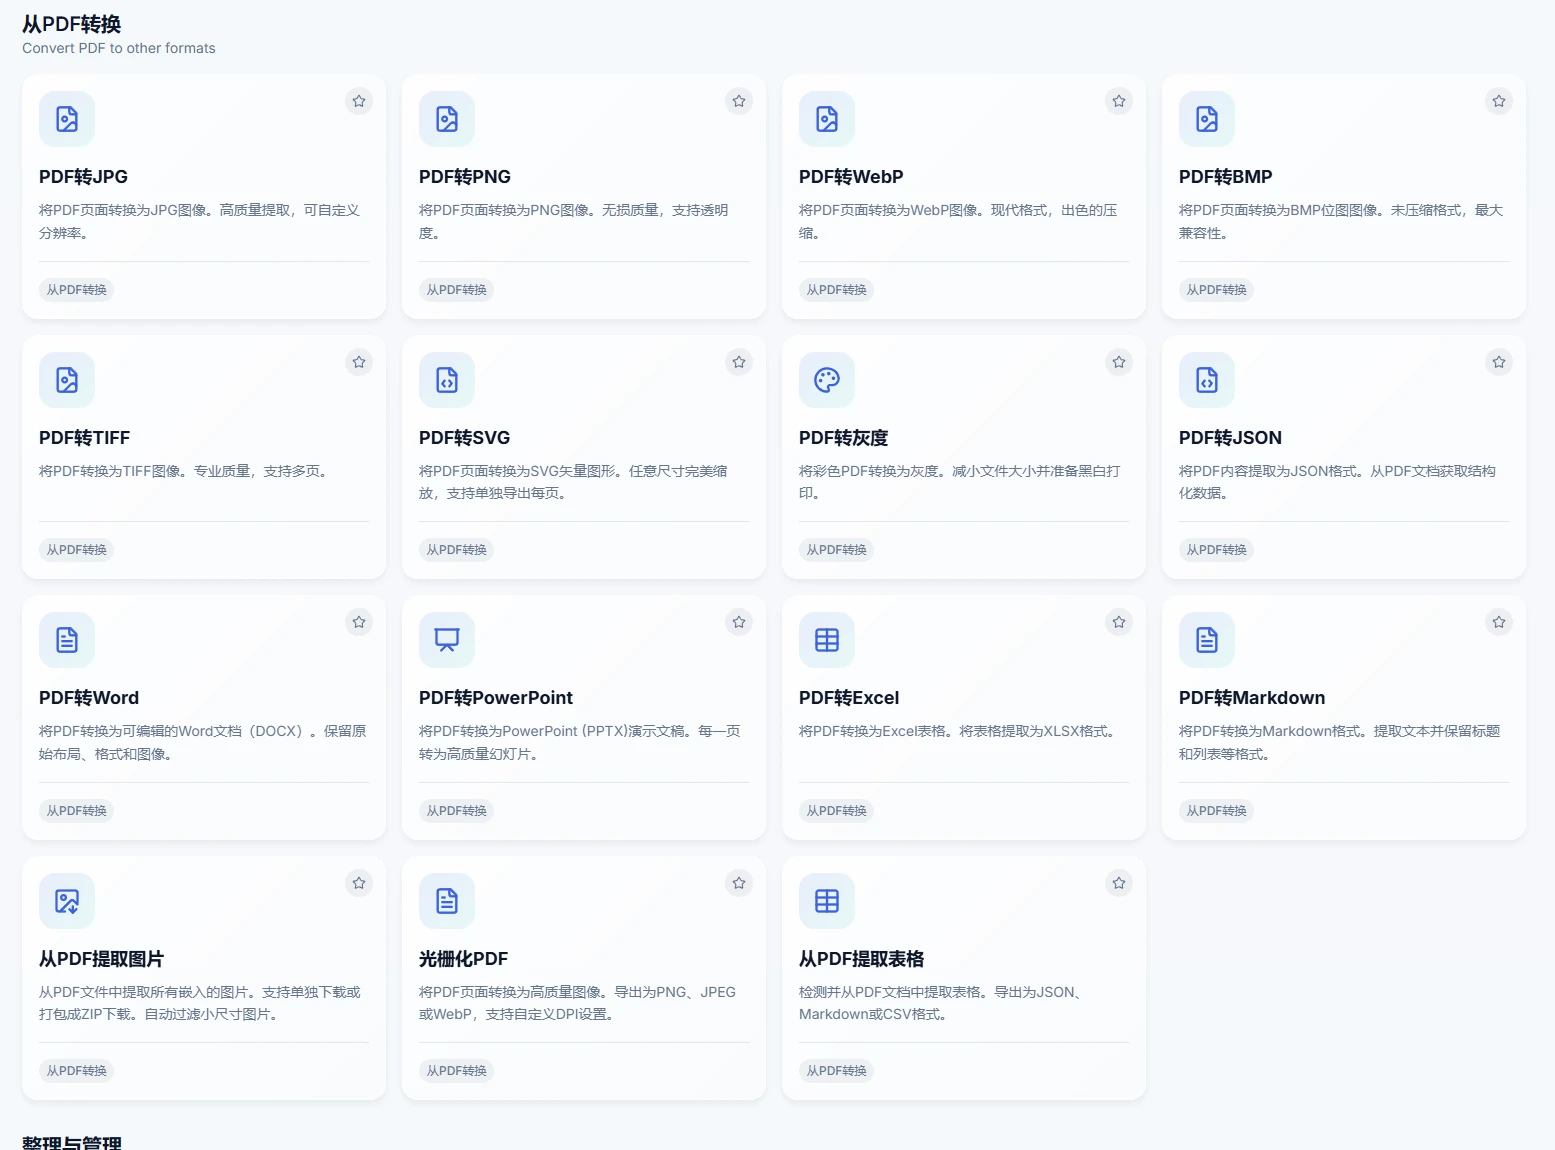The image size is (1555, 1150).
Task: Click the 从PDF提取表格 table icon
Action: (827, 901)
